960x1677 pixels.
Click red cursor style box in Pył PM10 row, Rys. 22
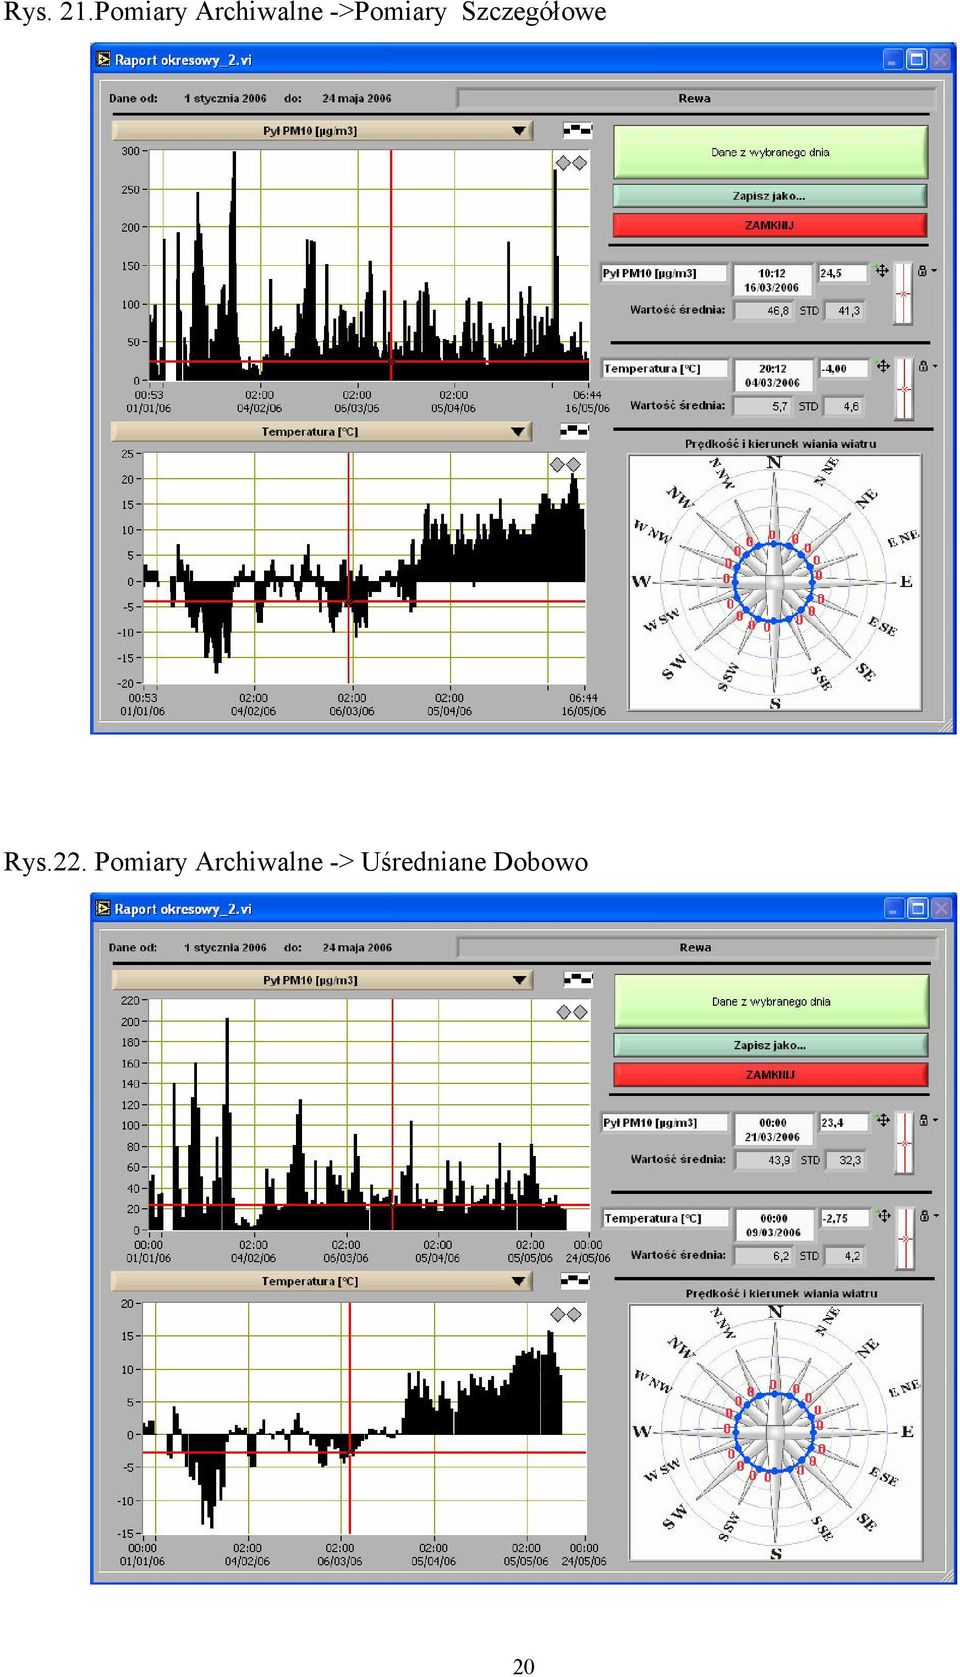coord(905,1143)
